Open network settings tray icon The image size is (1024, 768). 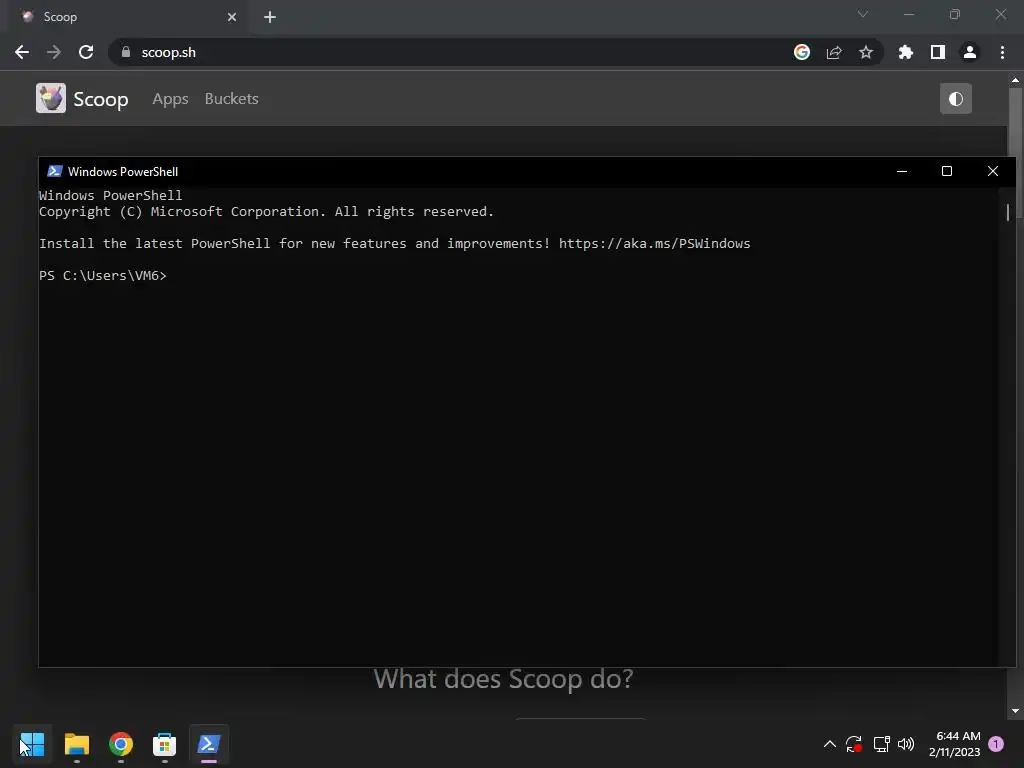coord(882,744)
